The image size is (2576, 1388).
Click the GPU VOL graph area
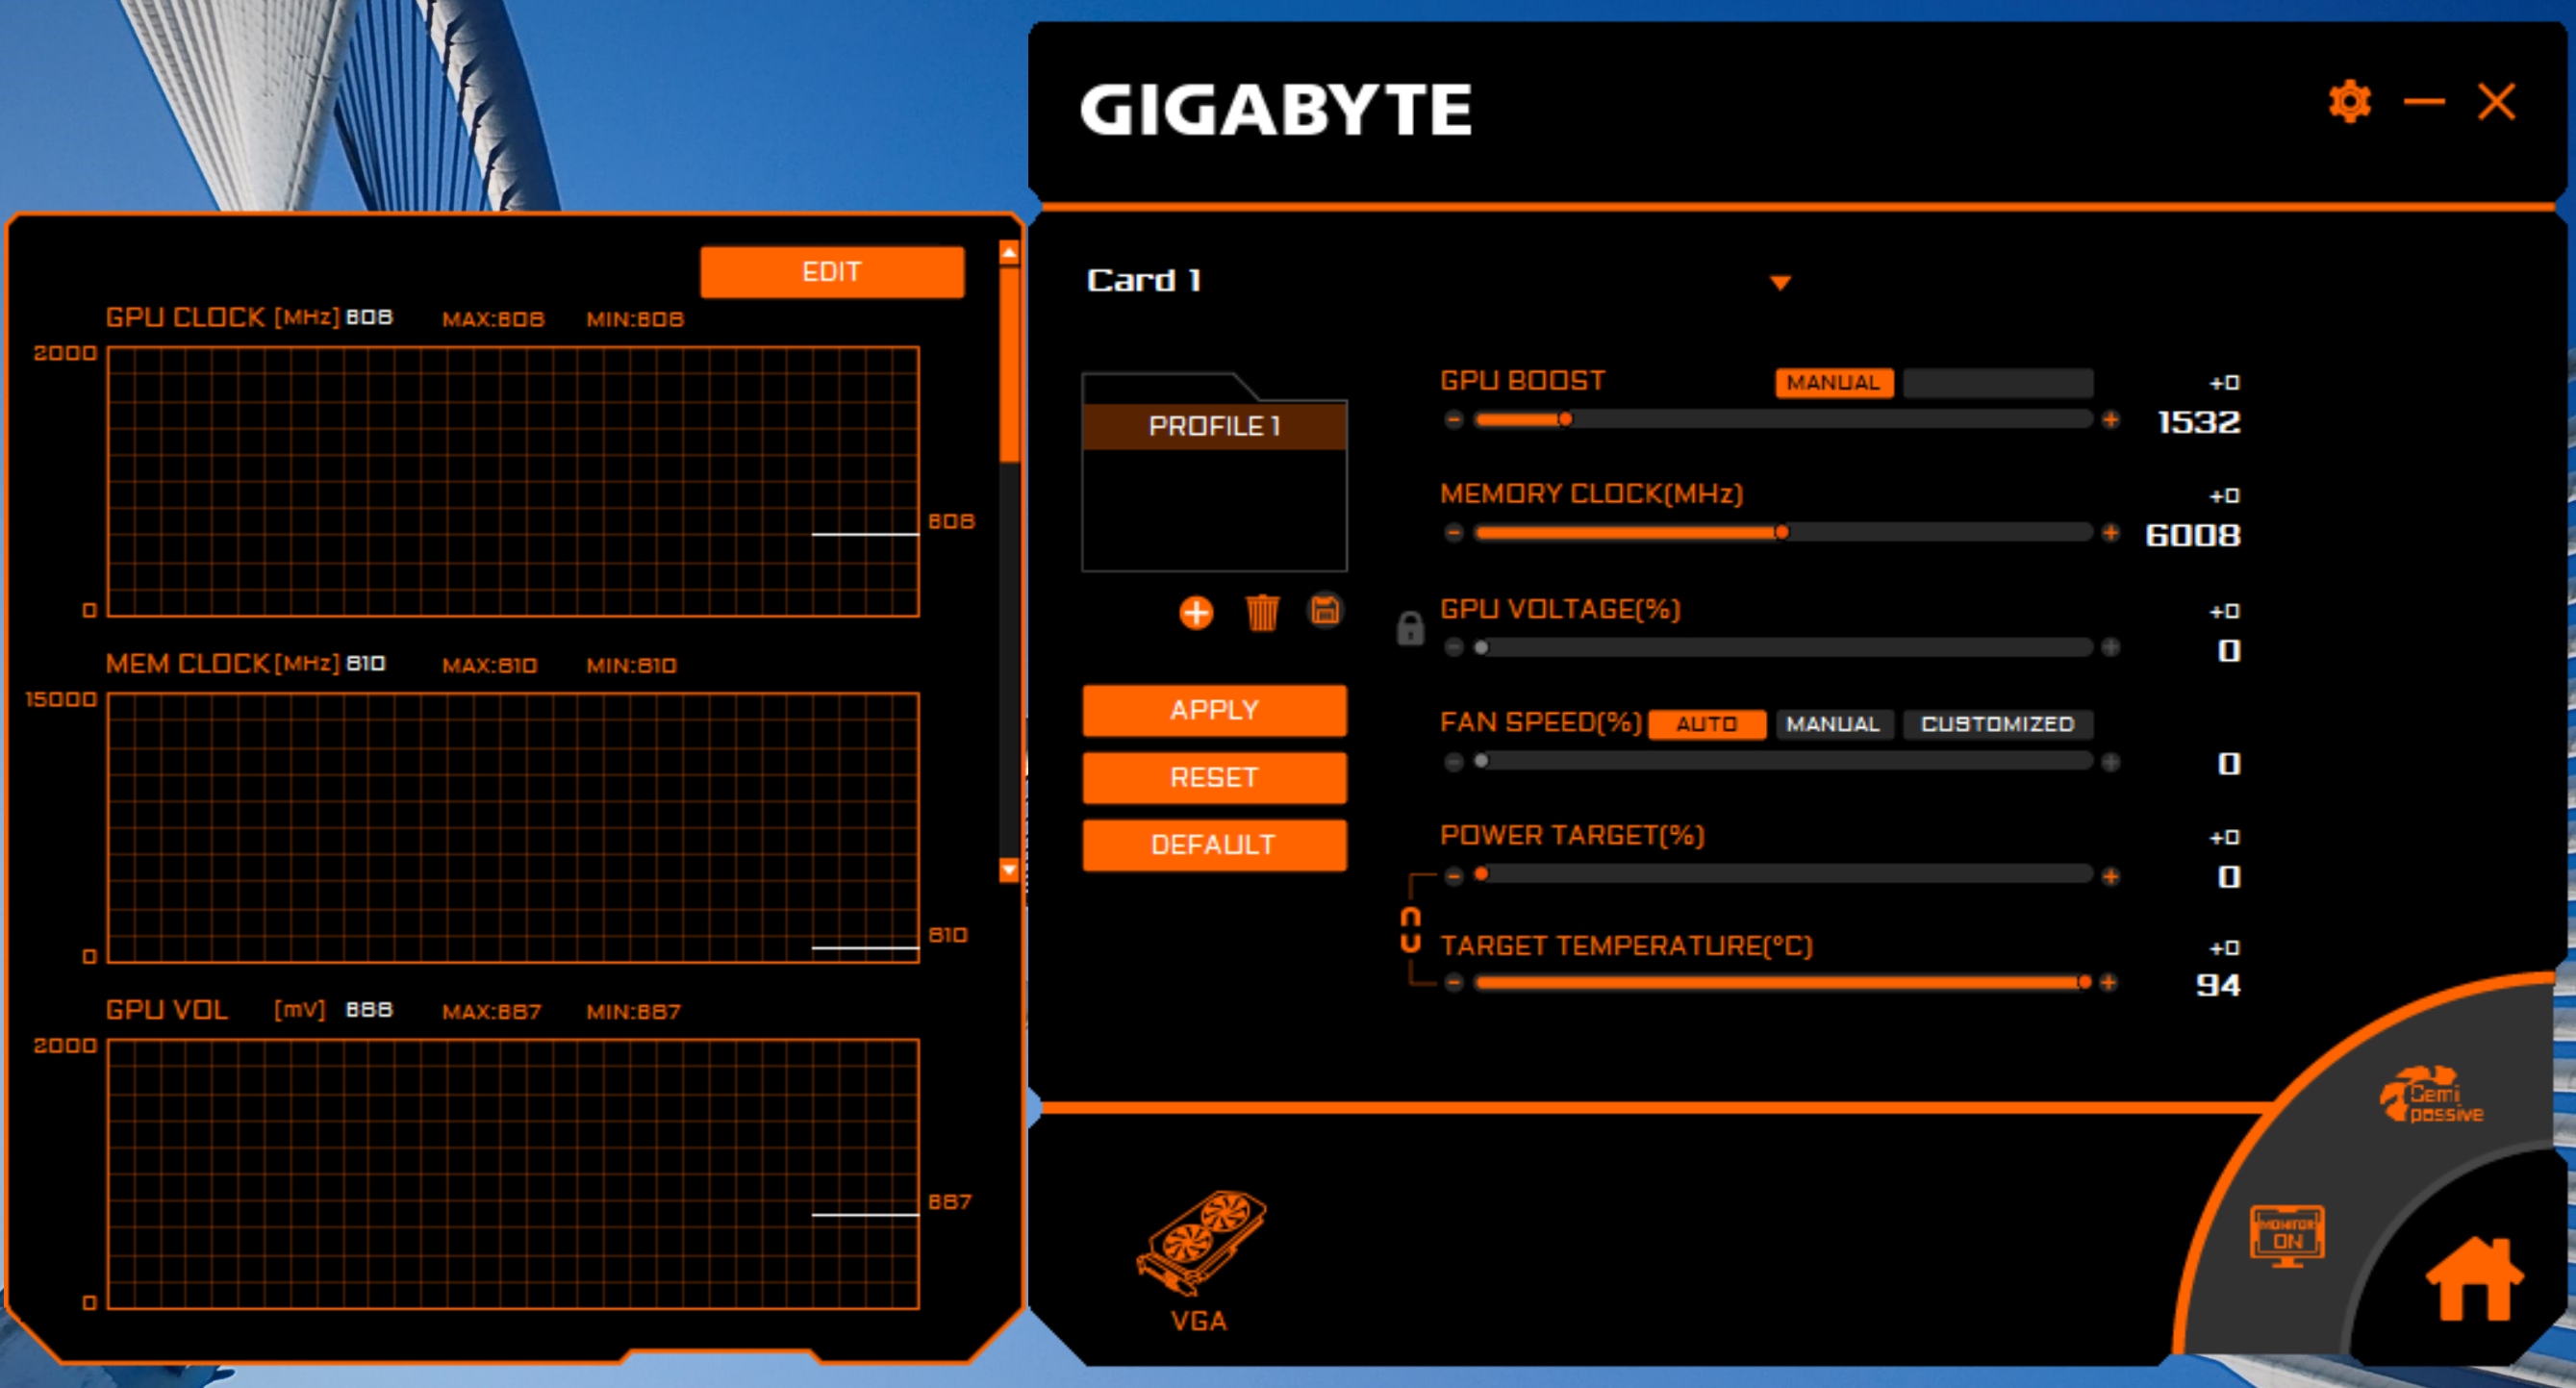point(513,1174)
